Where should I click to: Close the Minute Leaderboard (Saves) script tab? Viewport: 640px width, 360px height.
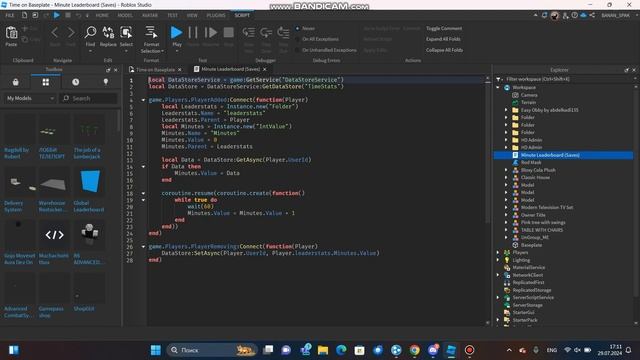[x=265, y=69]
